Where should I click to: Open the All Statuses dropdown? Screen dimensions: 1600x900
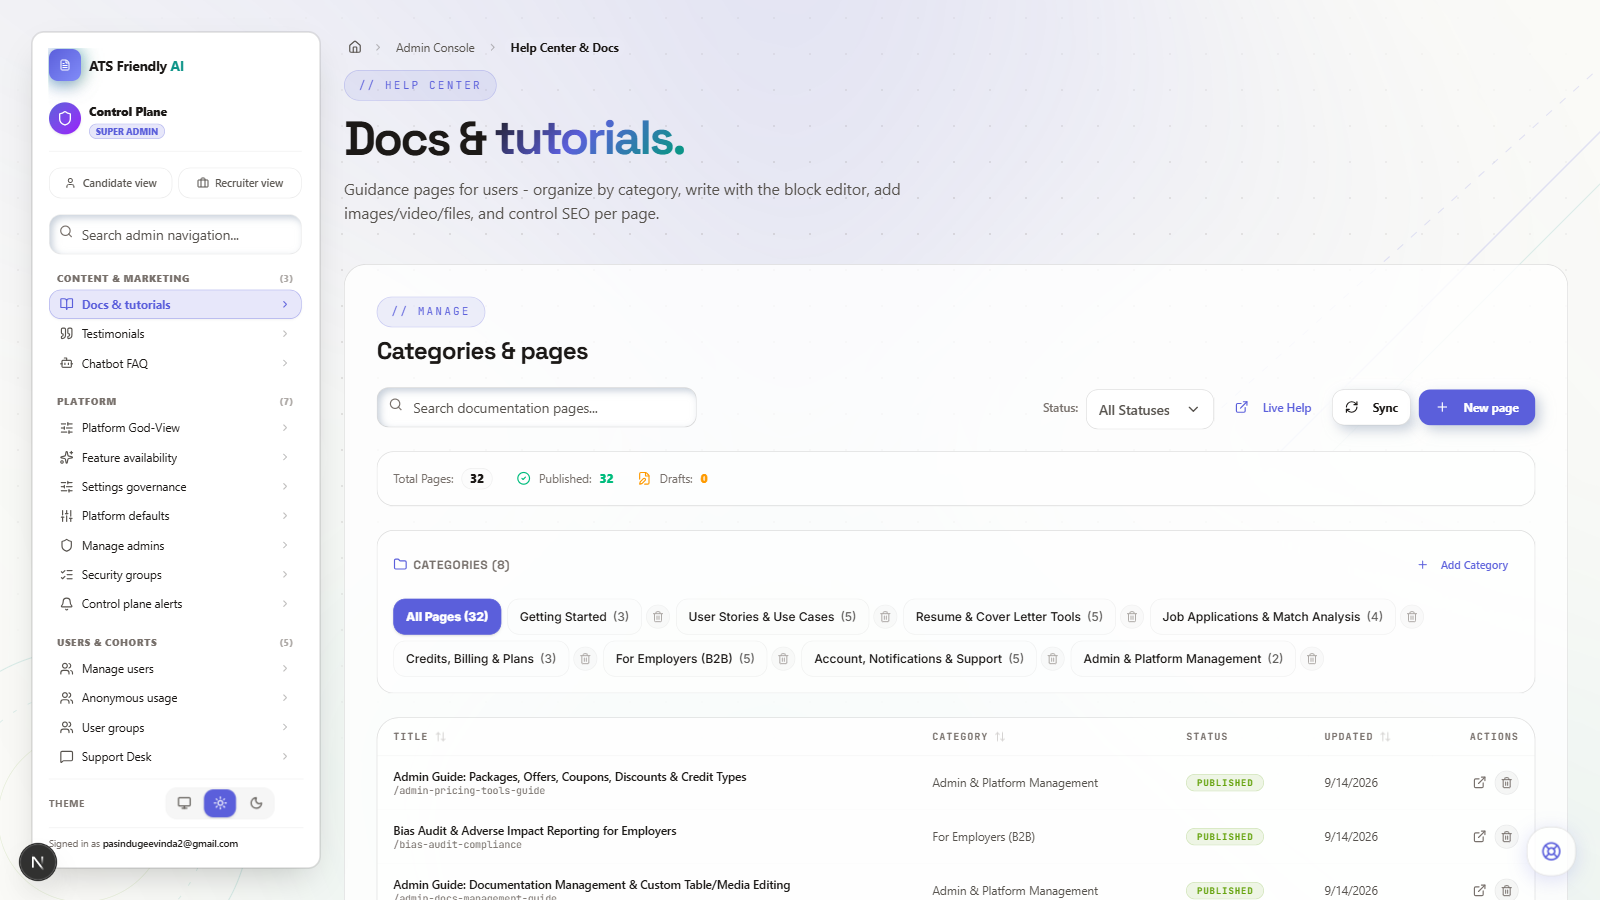(x=1149, y=409)
